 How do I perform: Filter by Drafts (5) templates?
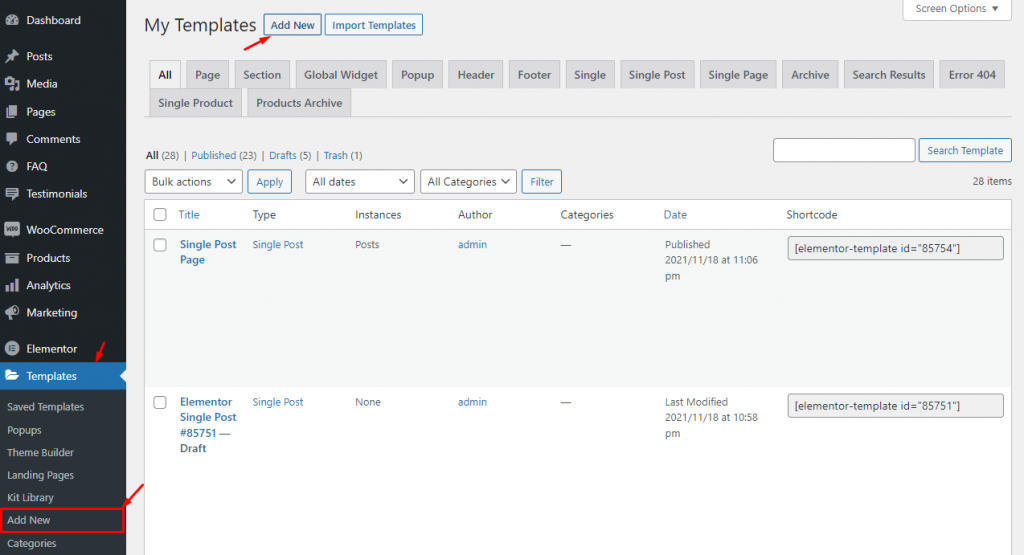click(290, 155)
